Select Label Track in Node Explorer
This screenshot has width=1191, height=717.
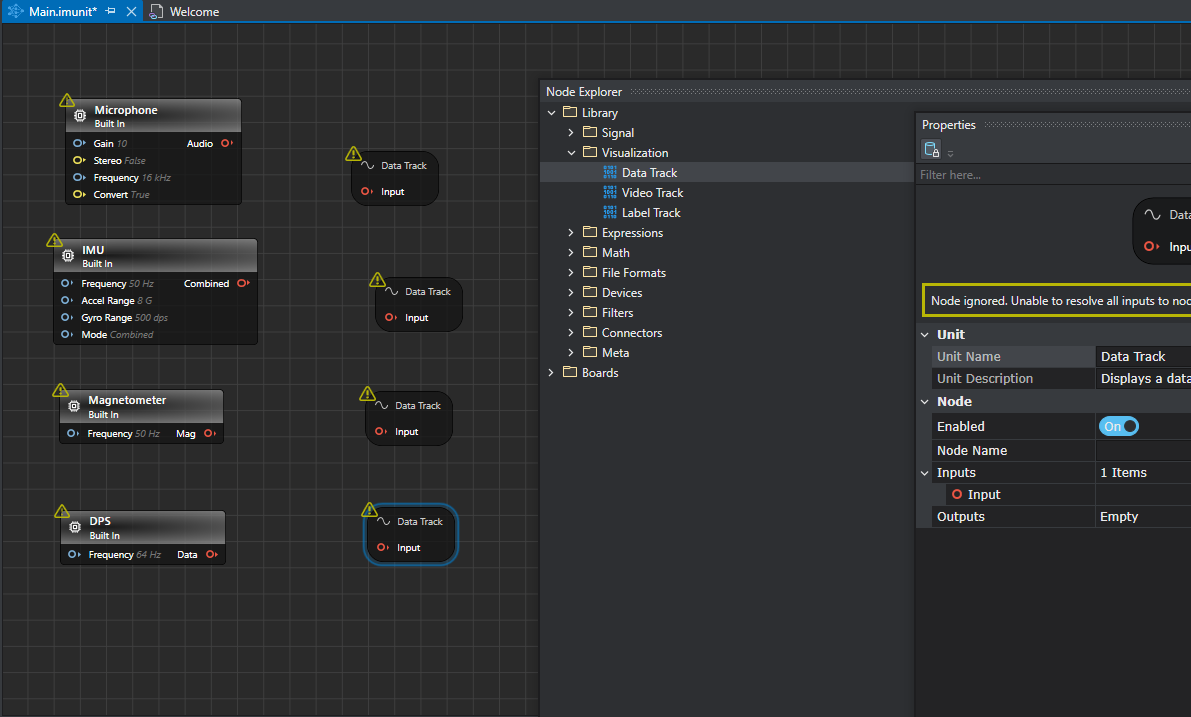point(651,213)
